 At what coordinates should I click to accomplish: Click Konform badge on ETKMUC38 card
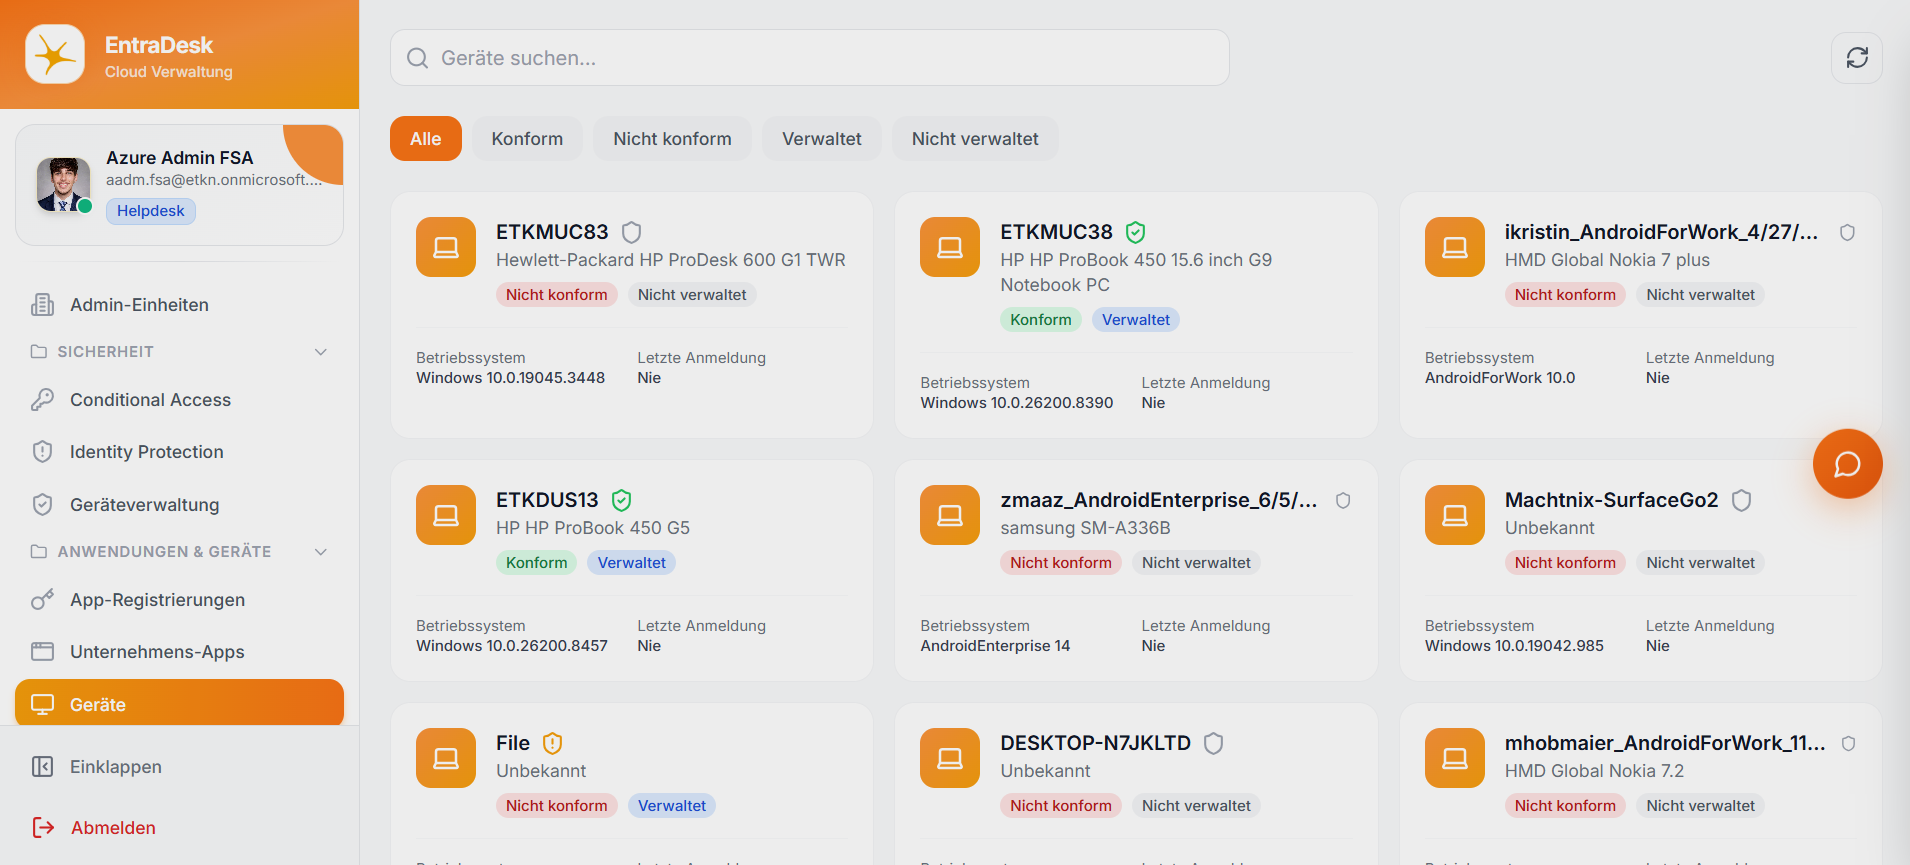[x=1040, y=320]
